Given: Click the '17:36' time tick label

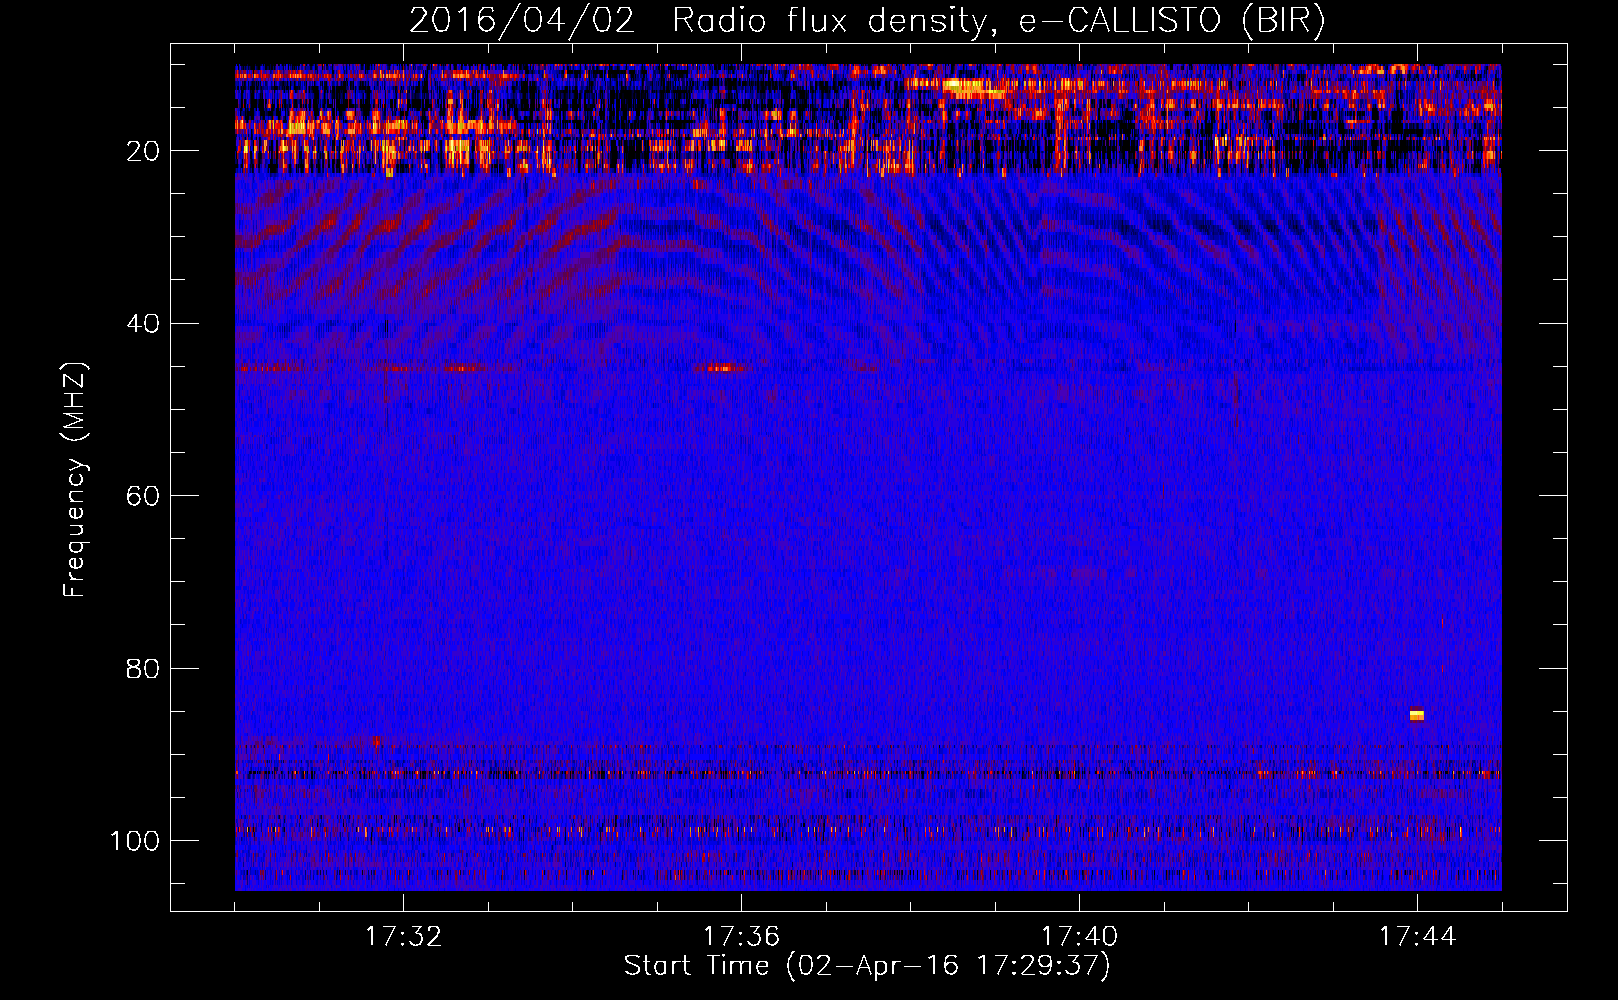Looking at the screenshot, I should [x=741, y=936].
